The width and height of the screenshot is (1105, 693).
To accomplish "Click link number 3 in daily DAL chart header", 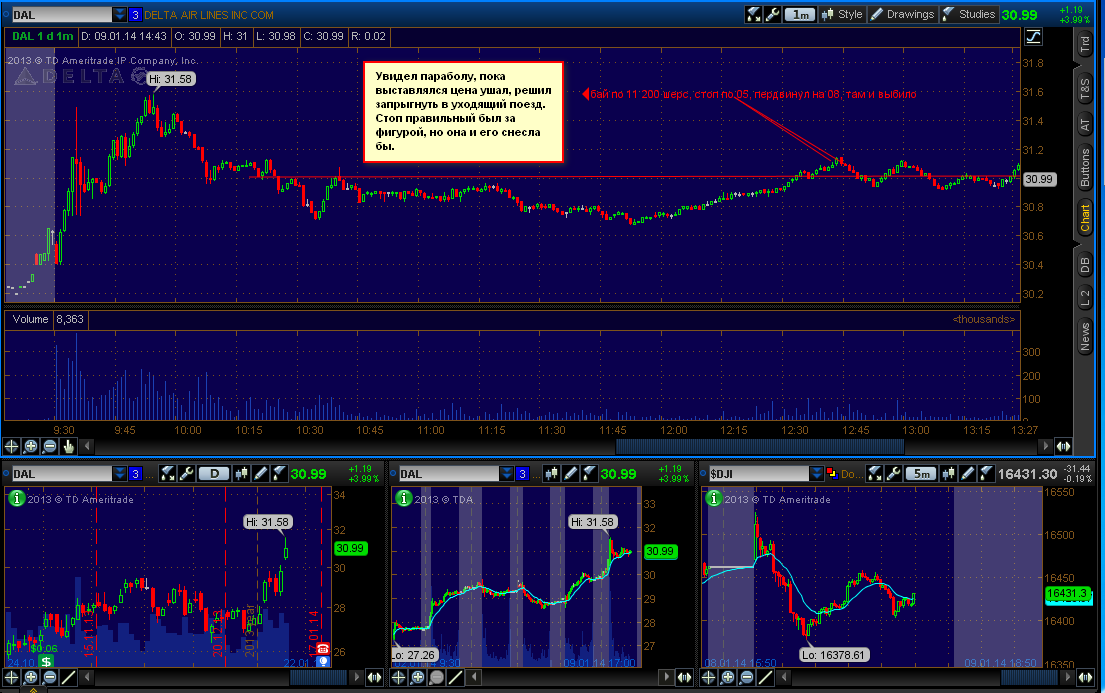I will click(x=135, y=474).
